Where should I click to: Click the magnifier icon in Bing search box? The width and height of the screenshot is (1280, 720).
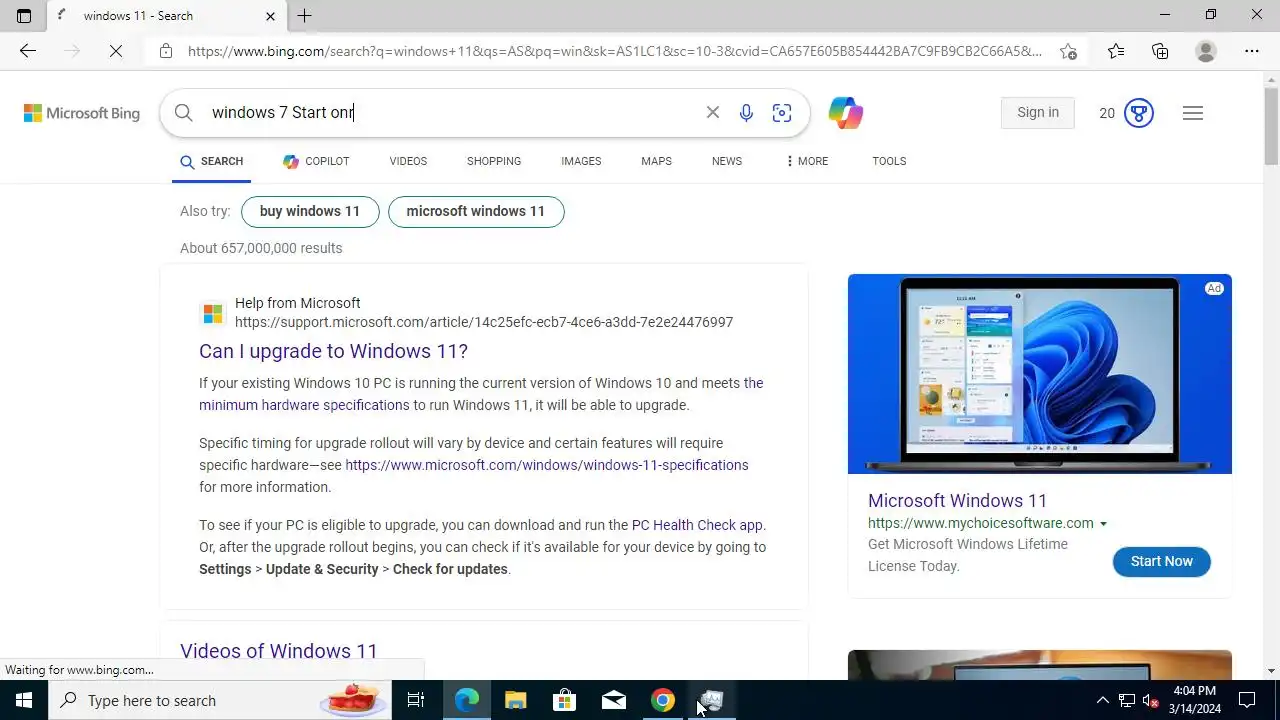point(183,113)
